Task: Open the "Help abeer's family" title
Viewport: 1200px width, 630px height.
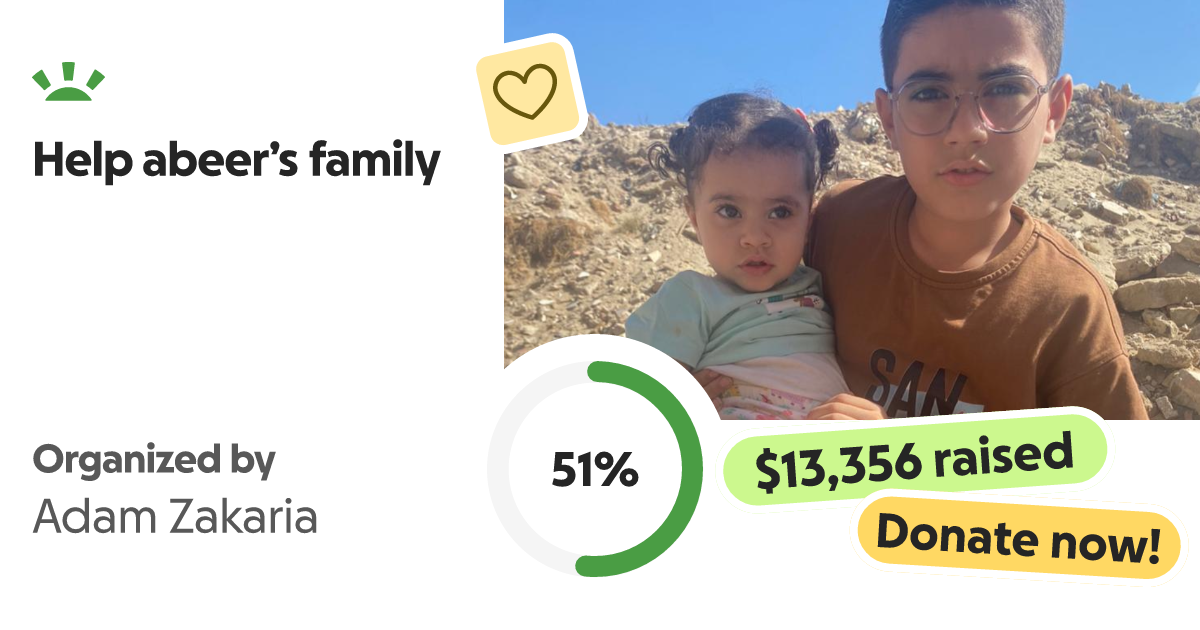Action: coord(236,161)
